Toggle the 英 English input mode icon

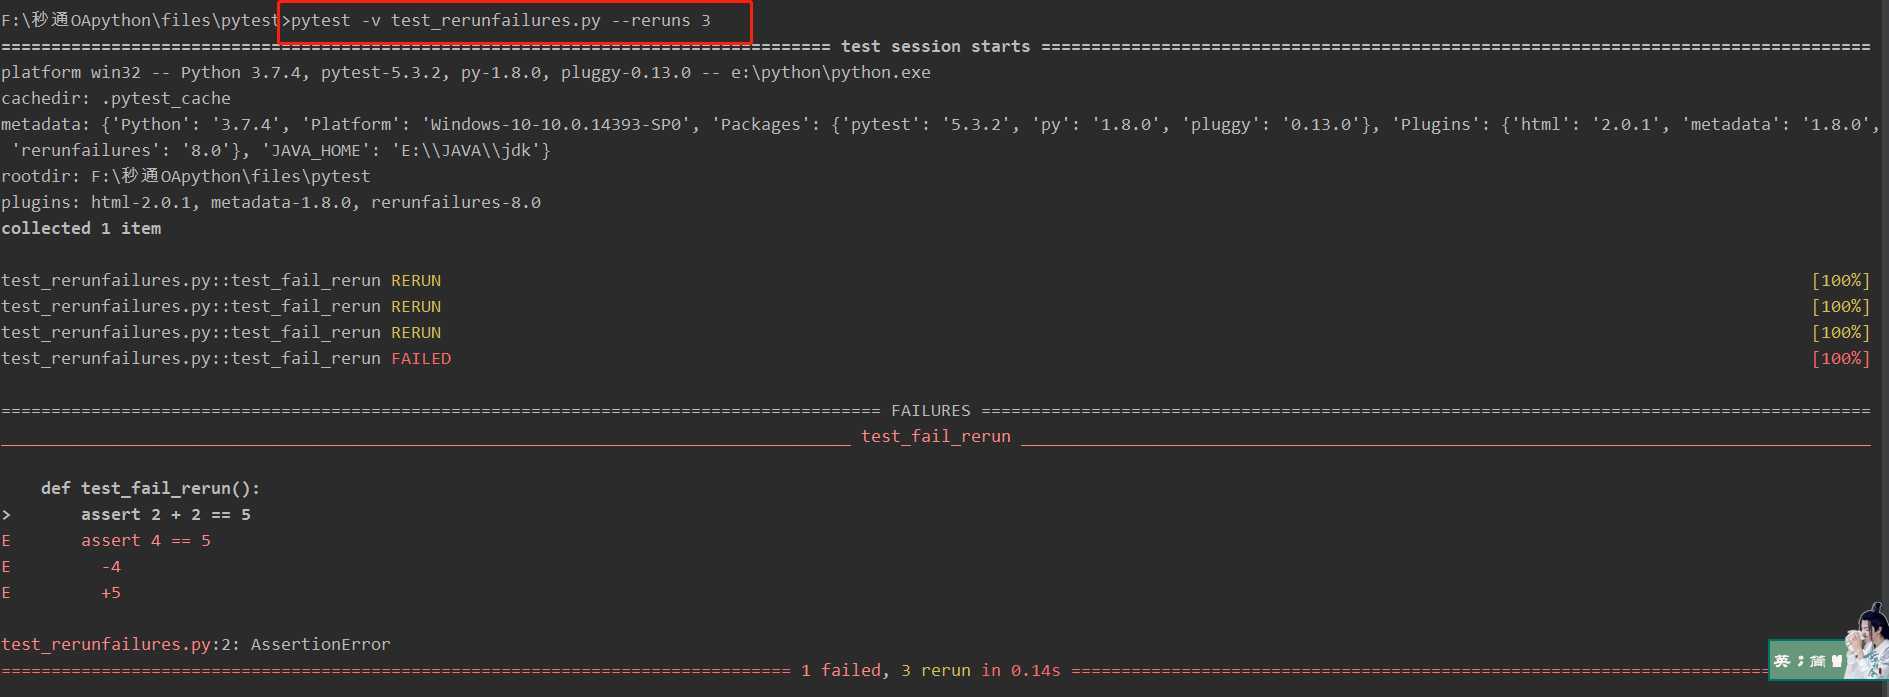tap(1782, 661)
